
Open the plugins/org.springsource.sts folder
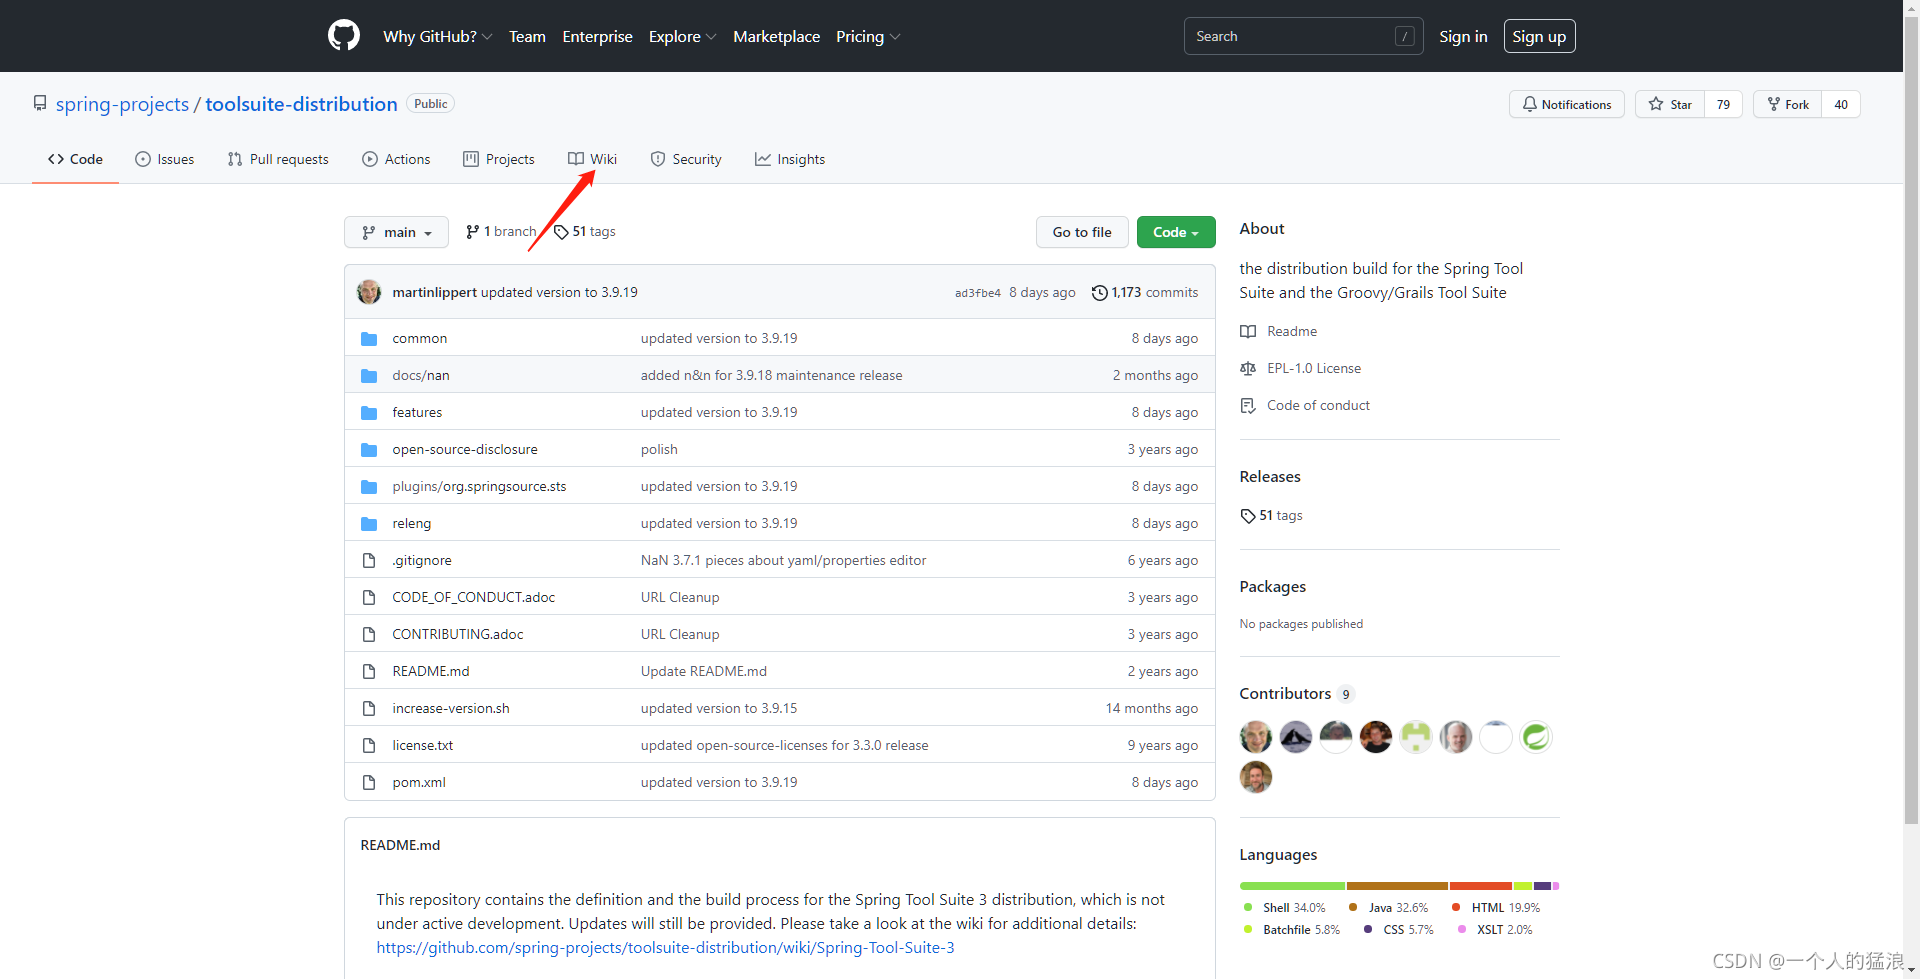479,487
